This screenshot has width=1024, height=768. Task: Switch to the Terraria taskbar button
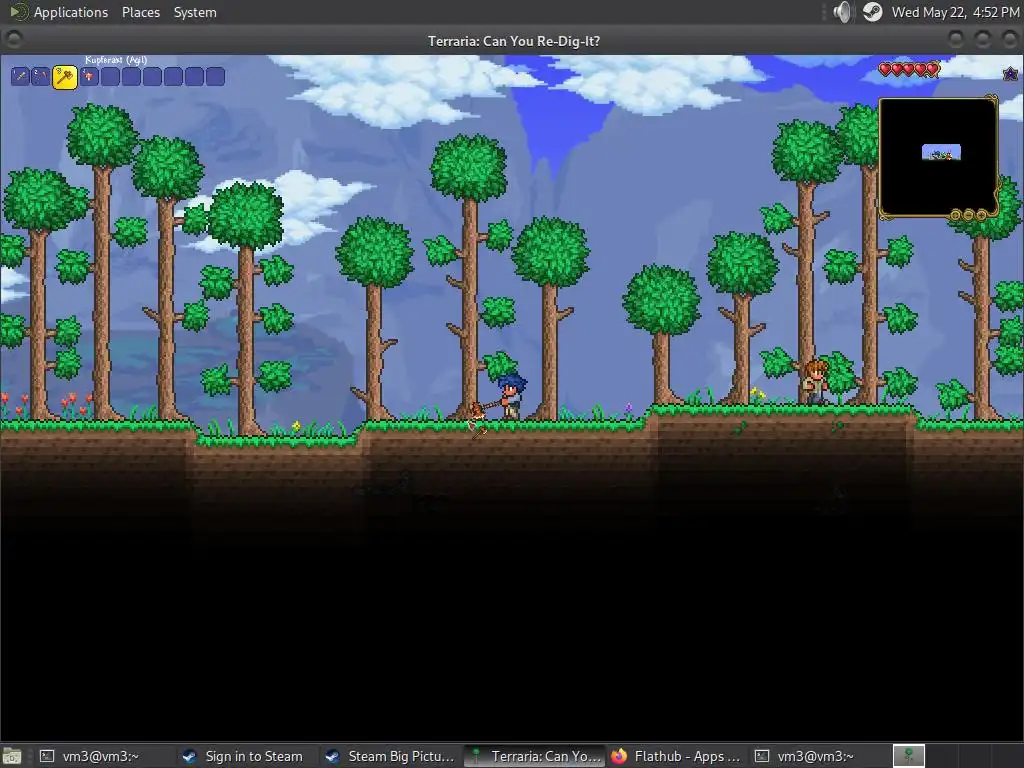point(534,756)
